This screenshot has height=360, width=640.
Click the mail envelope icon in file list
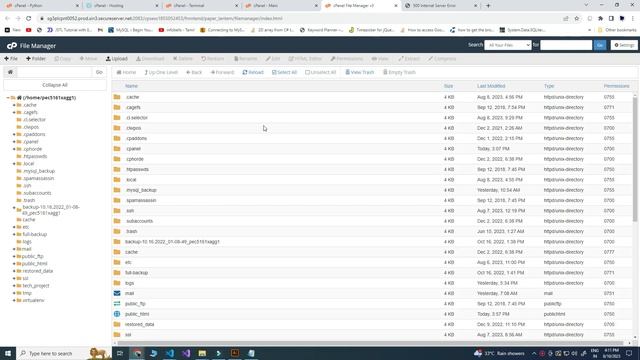[117, 293]
